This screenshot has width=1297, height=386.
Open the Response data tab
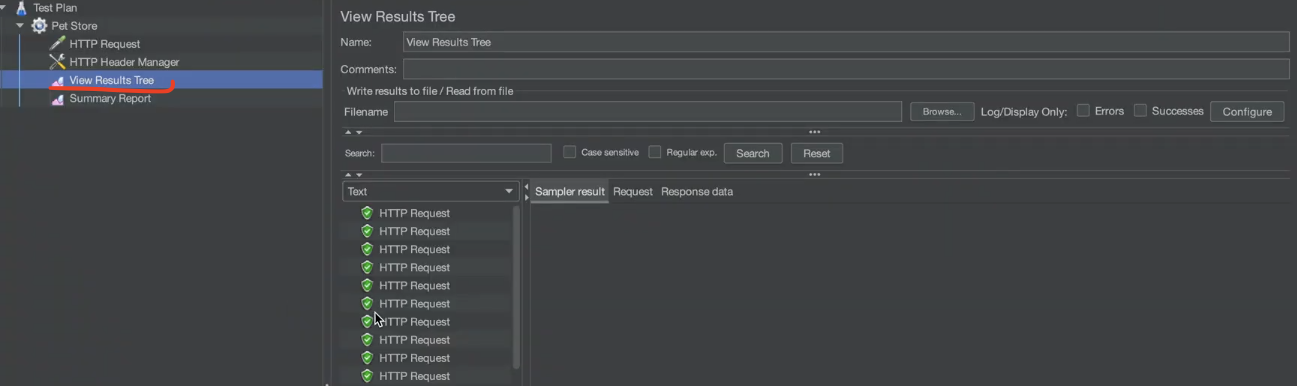(x=697, y=191)
